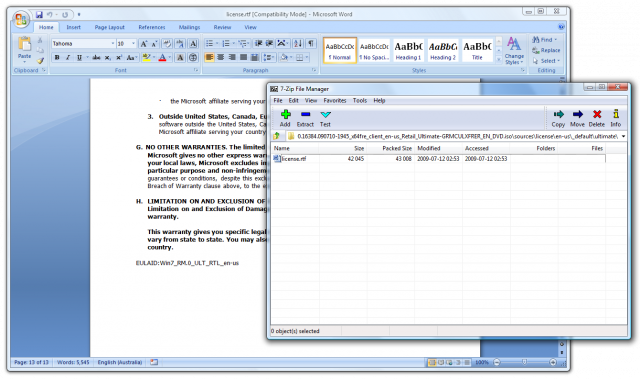Select the Normal style

[x=340, y=50]
